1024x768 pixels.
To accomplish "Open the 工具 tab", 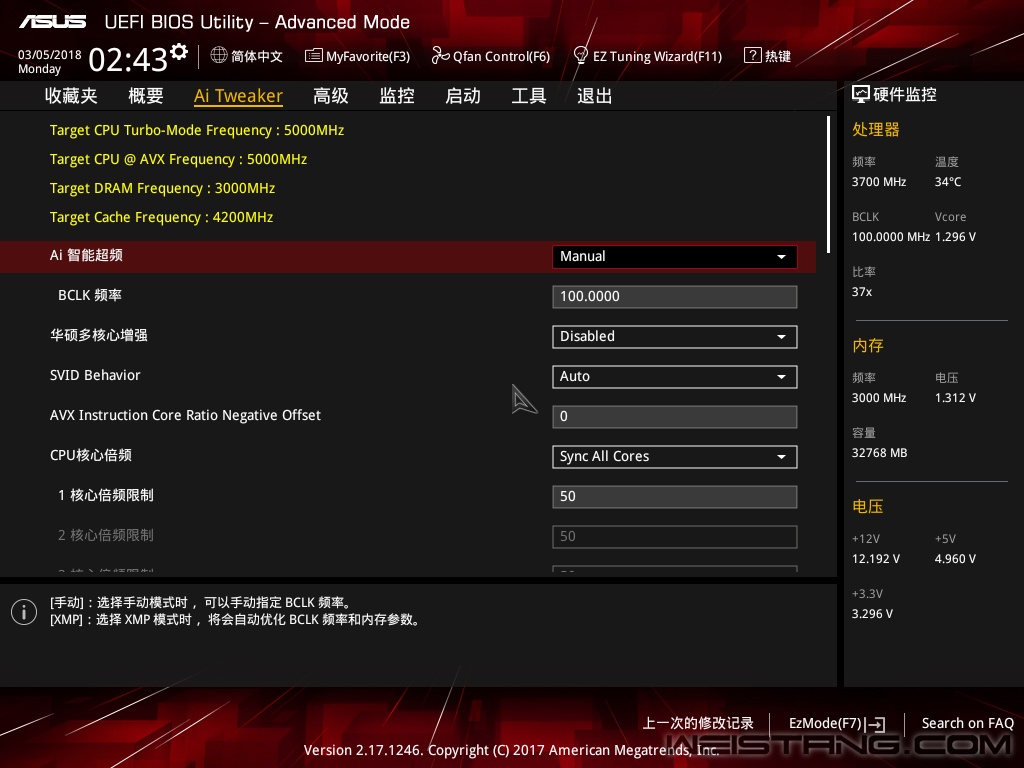I will (x=529, y=96).
